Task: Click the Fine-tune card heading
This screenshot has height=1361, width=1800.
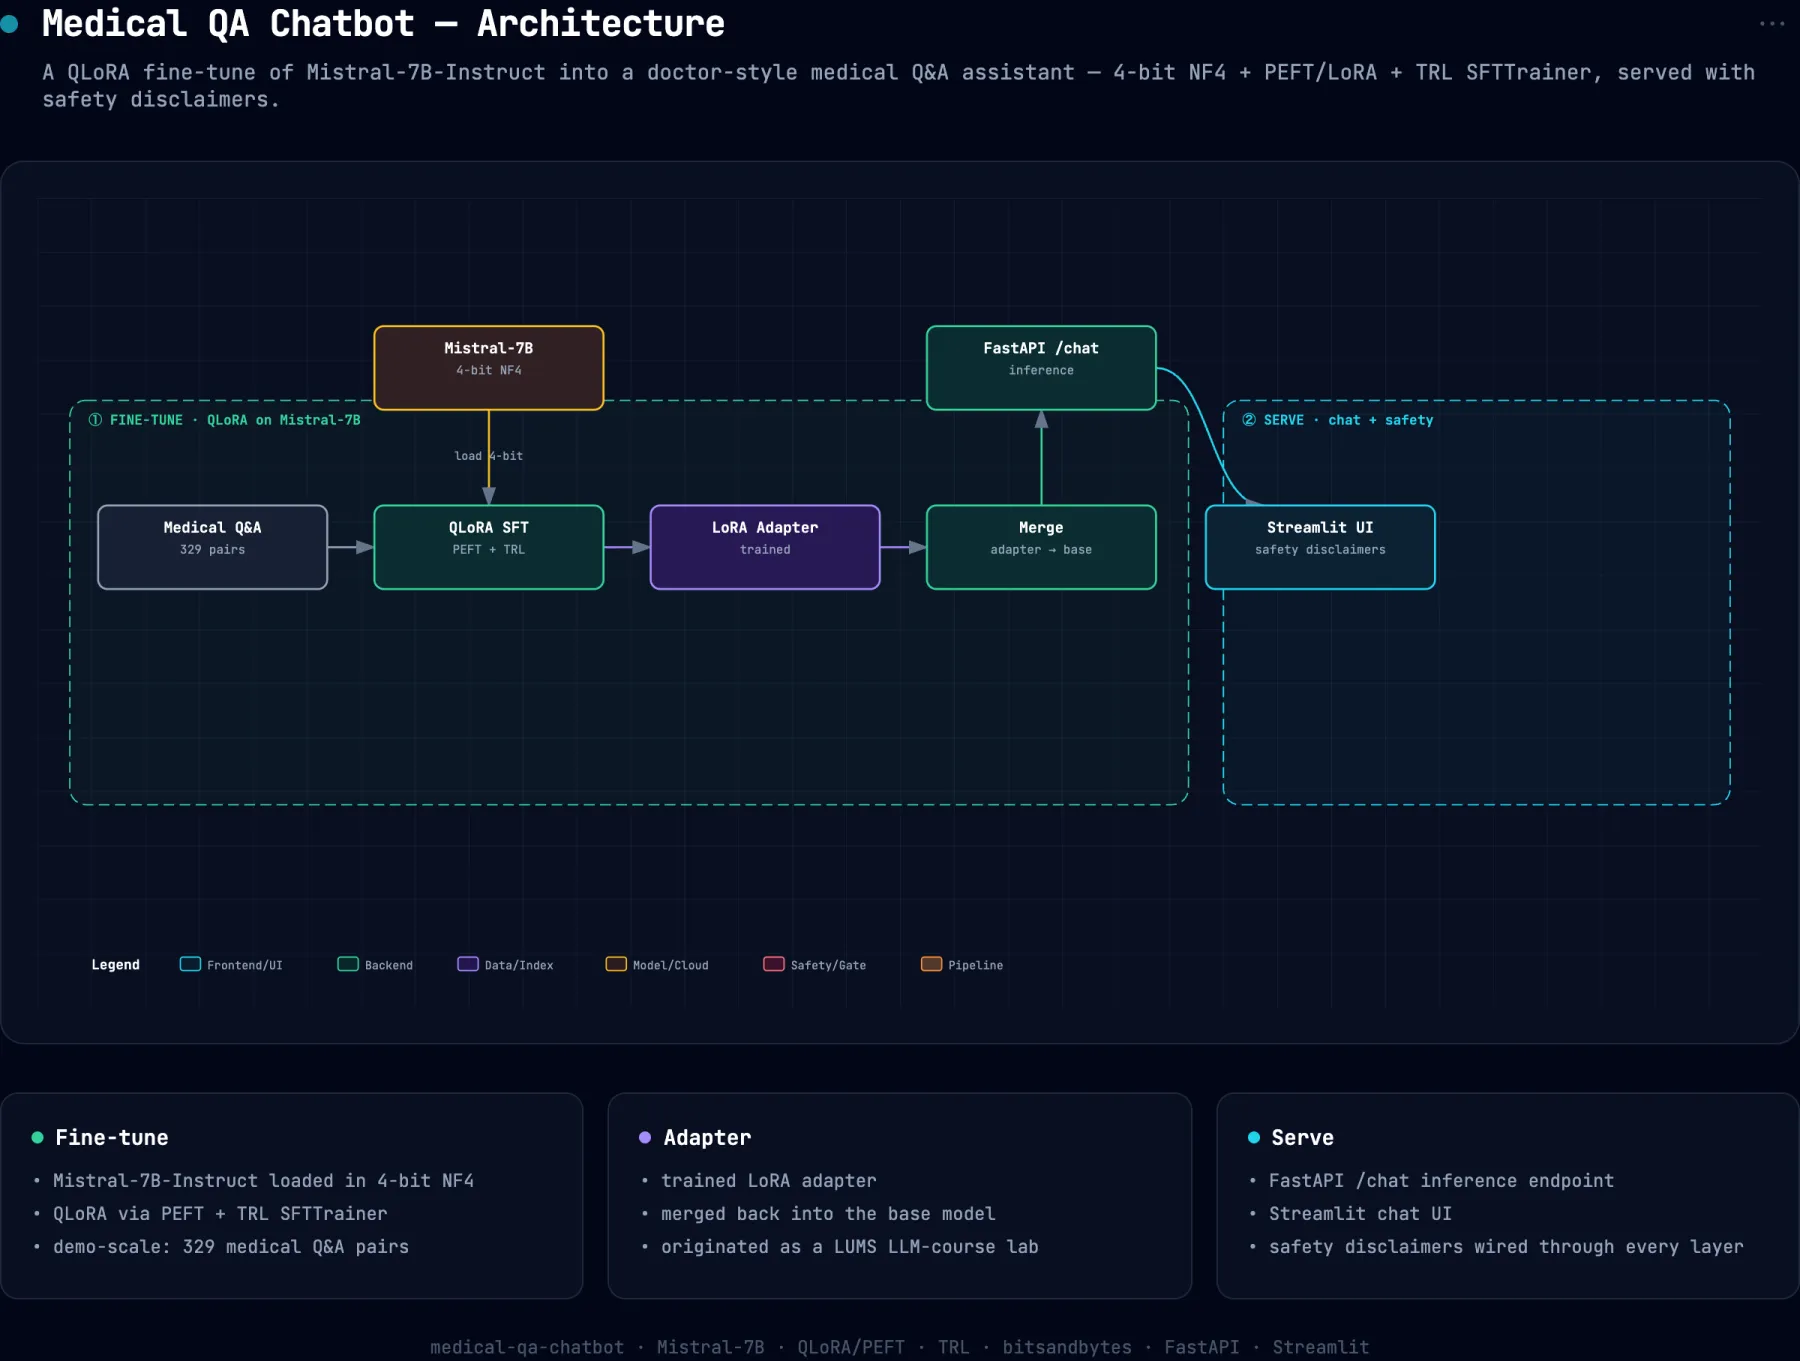Action: click(112, 1137)
